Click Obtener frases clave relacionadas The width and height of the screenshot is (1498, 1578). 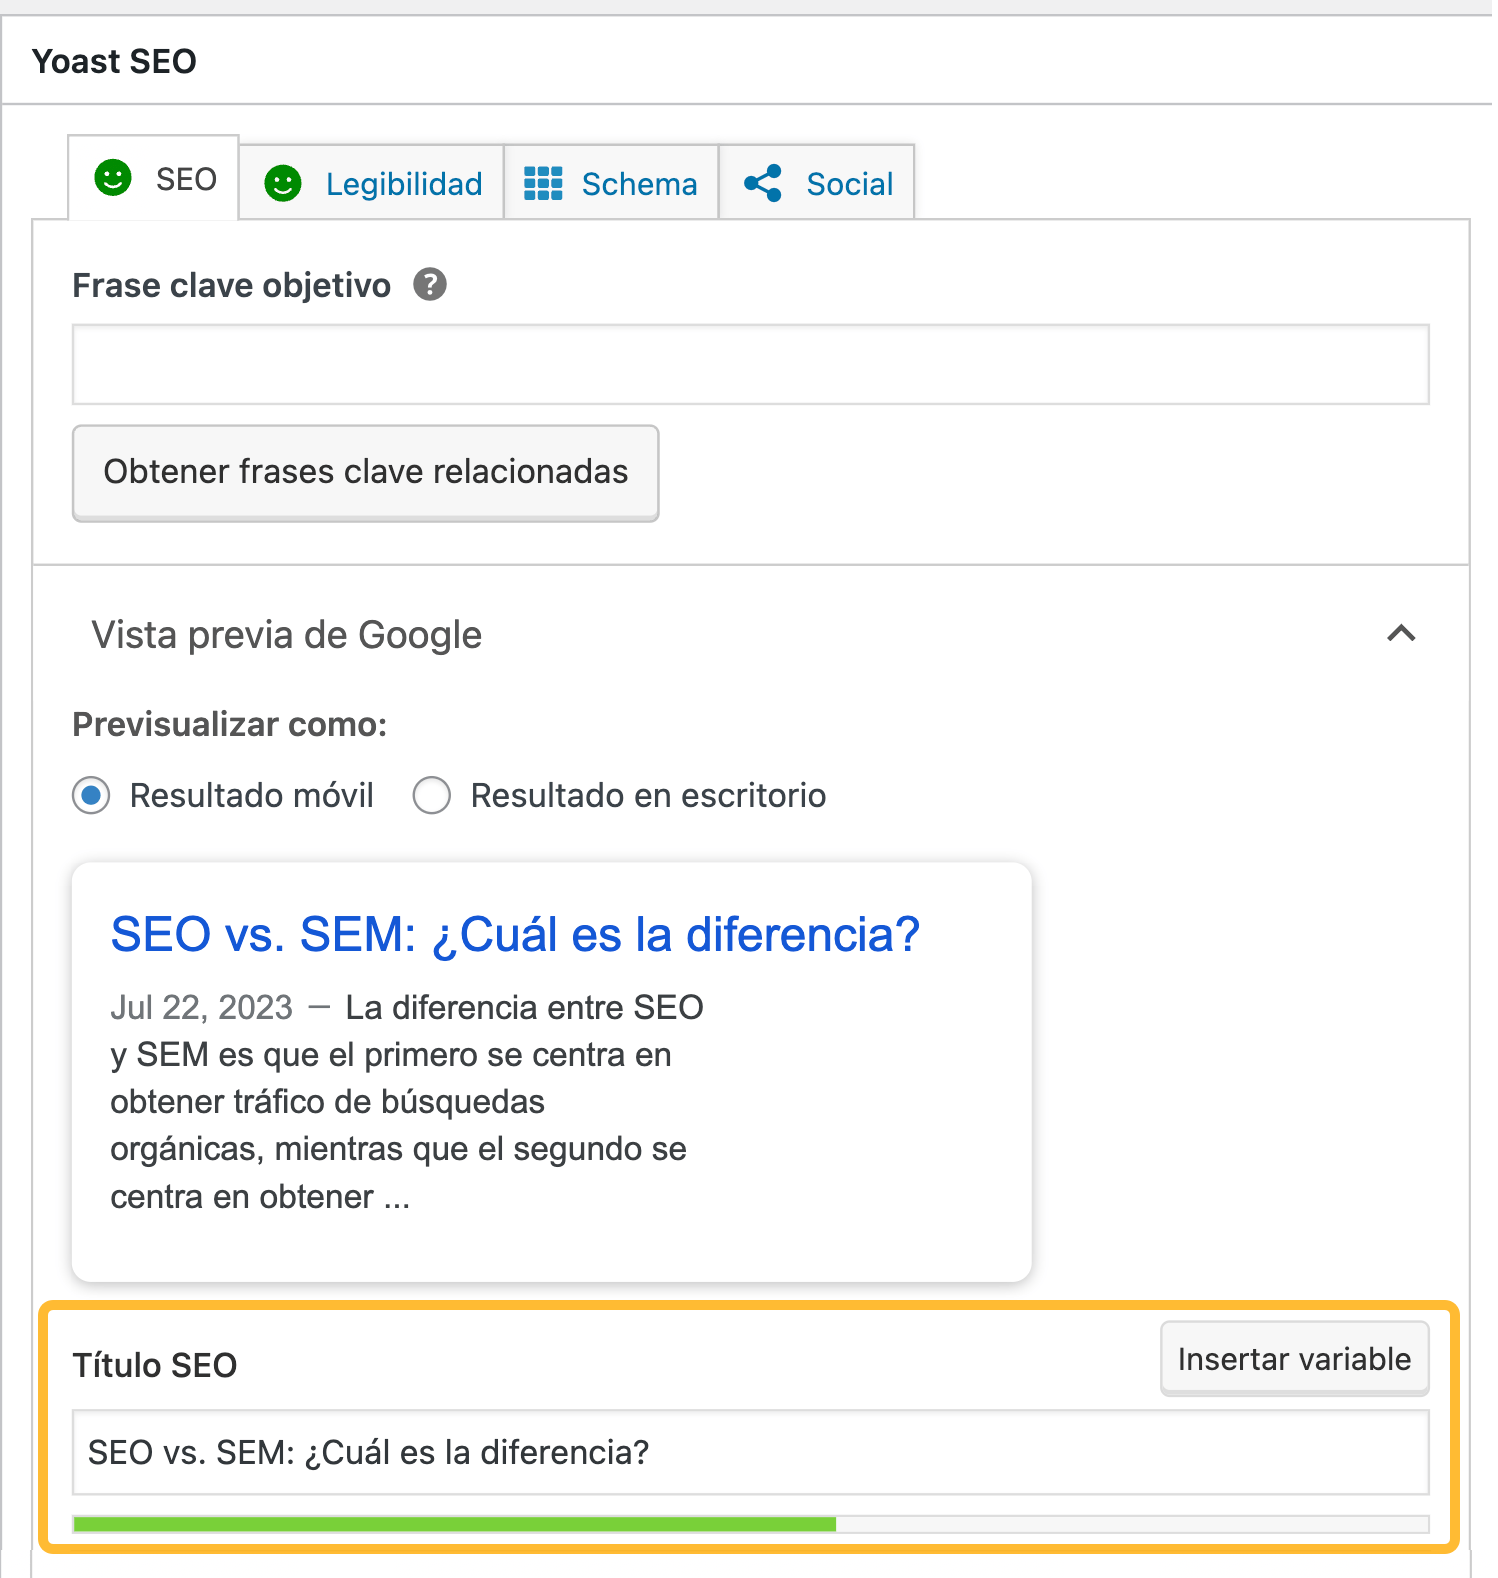(365, 472)
